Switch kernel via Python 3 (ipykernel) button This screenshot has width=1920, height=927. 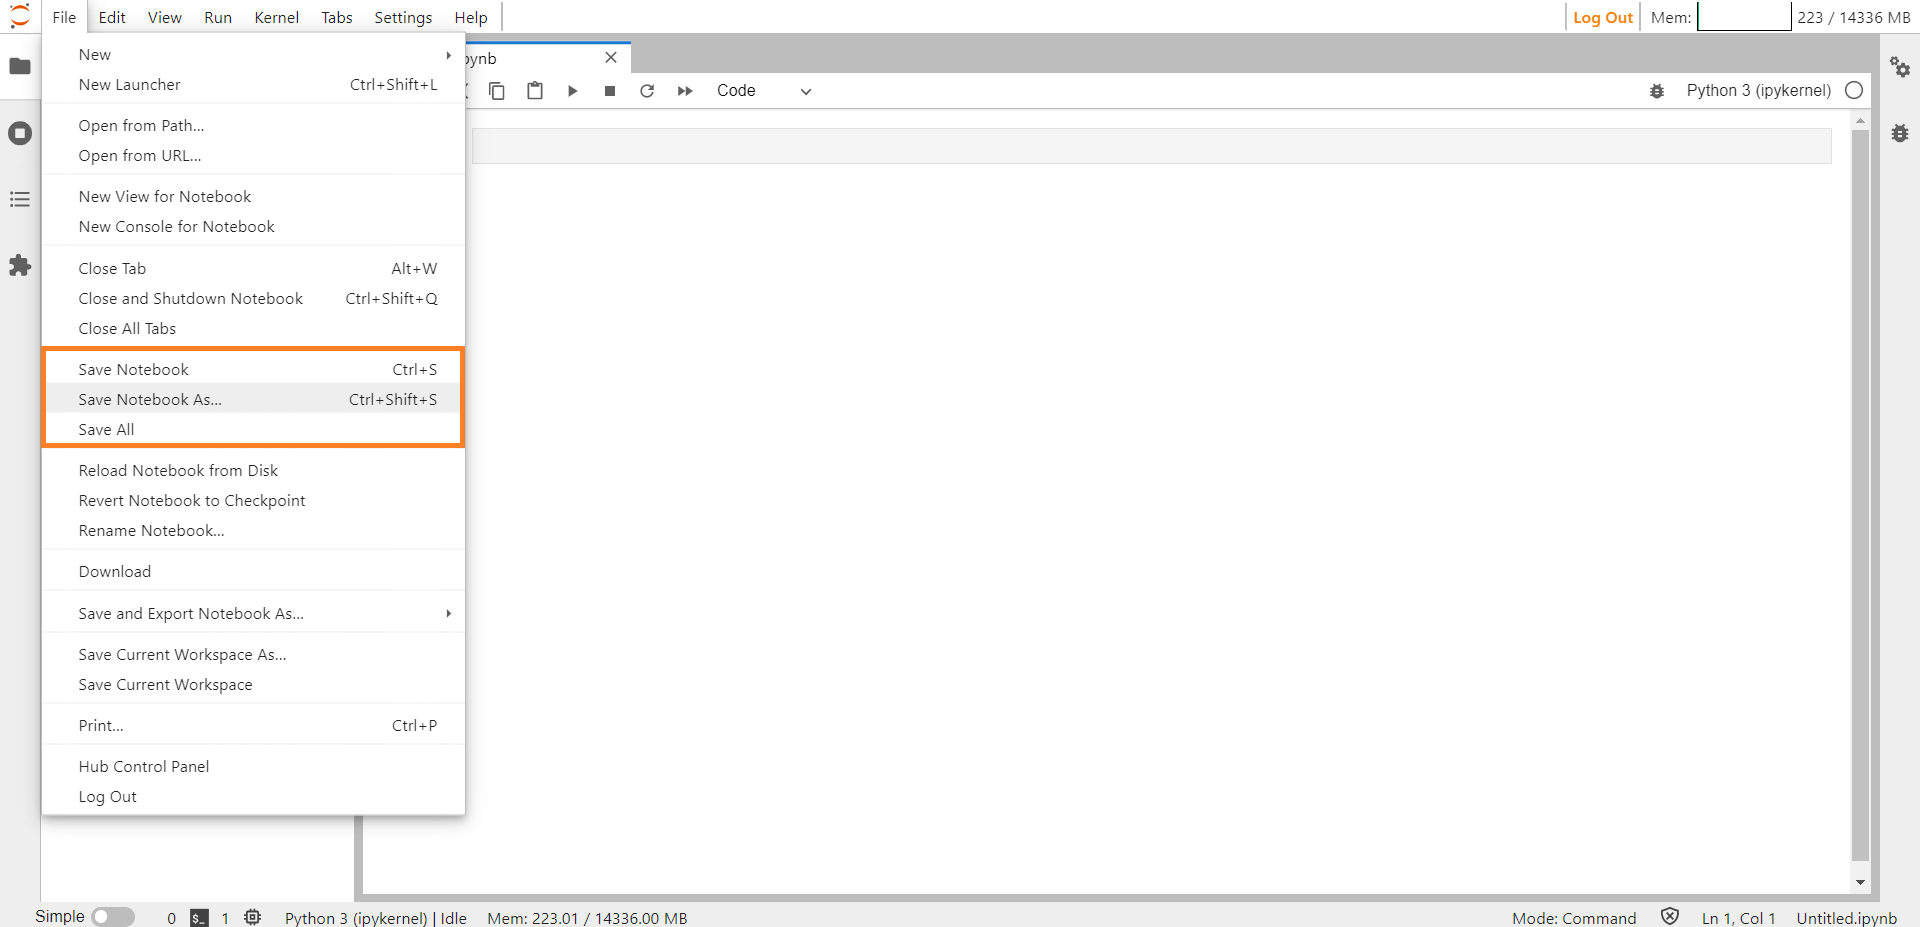tap(1758, 91)
